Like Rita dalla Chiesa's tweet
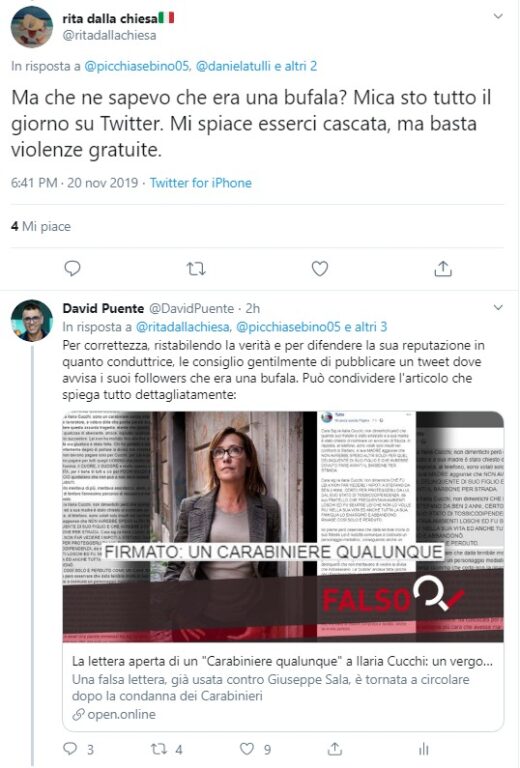This screenshot has width=520, height=768. click(x=320, y=268)
